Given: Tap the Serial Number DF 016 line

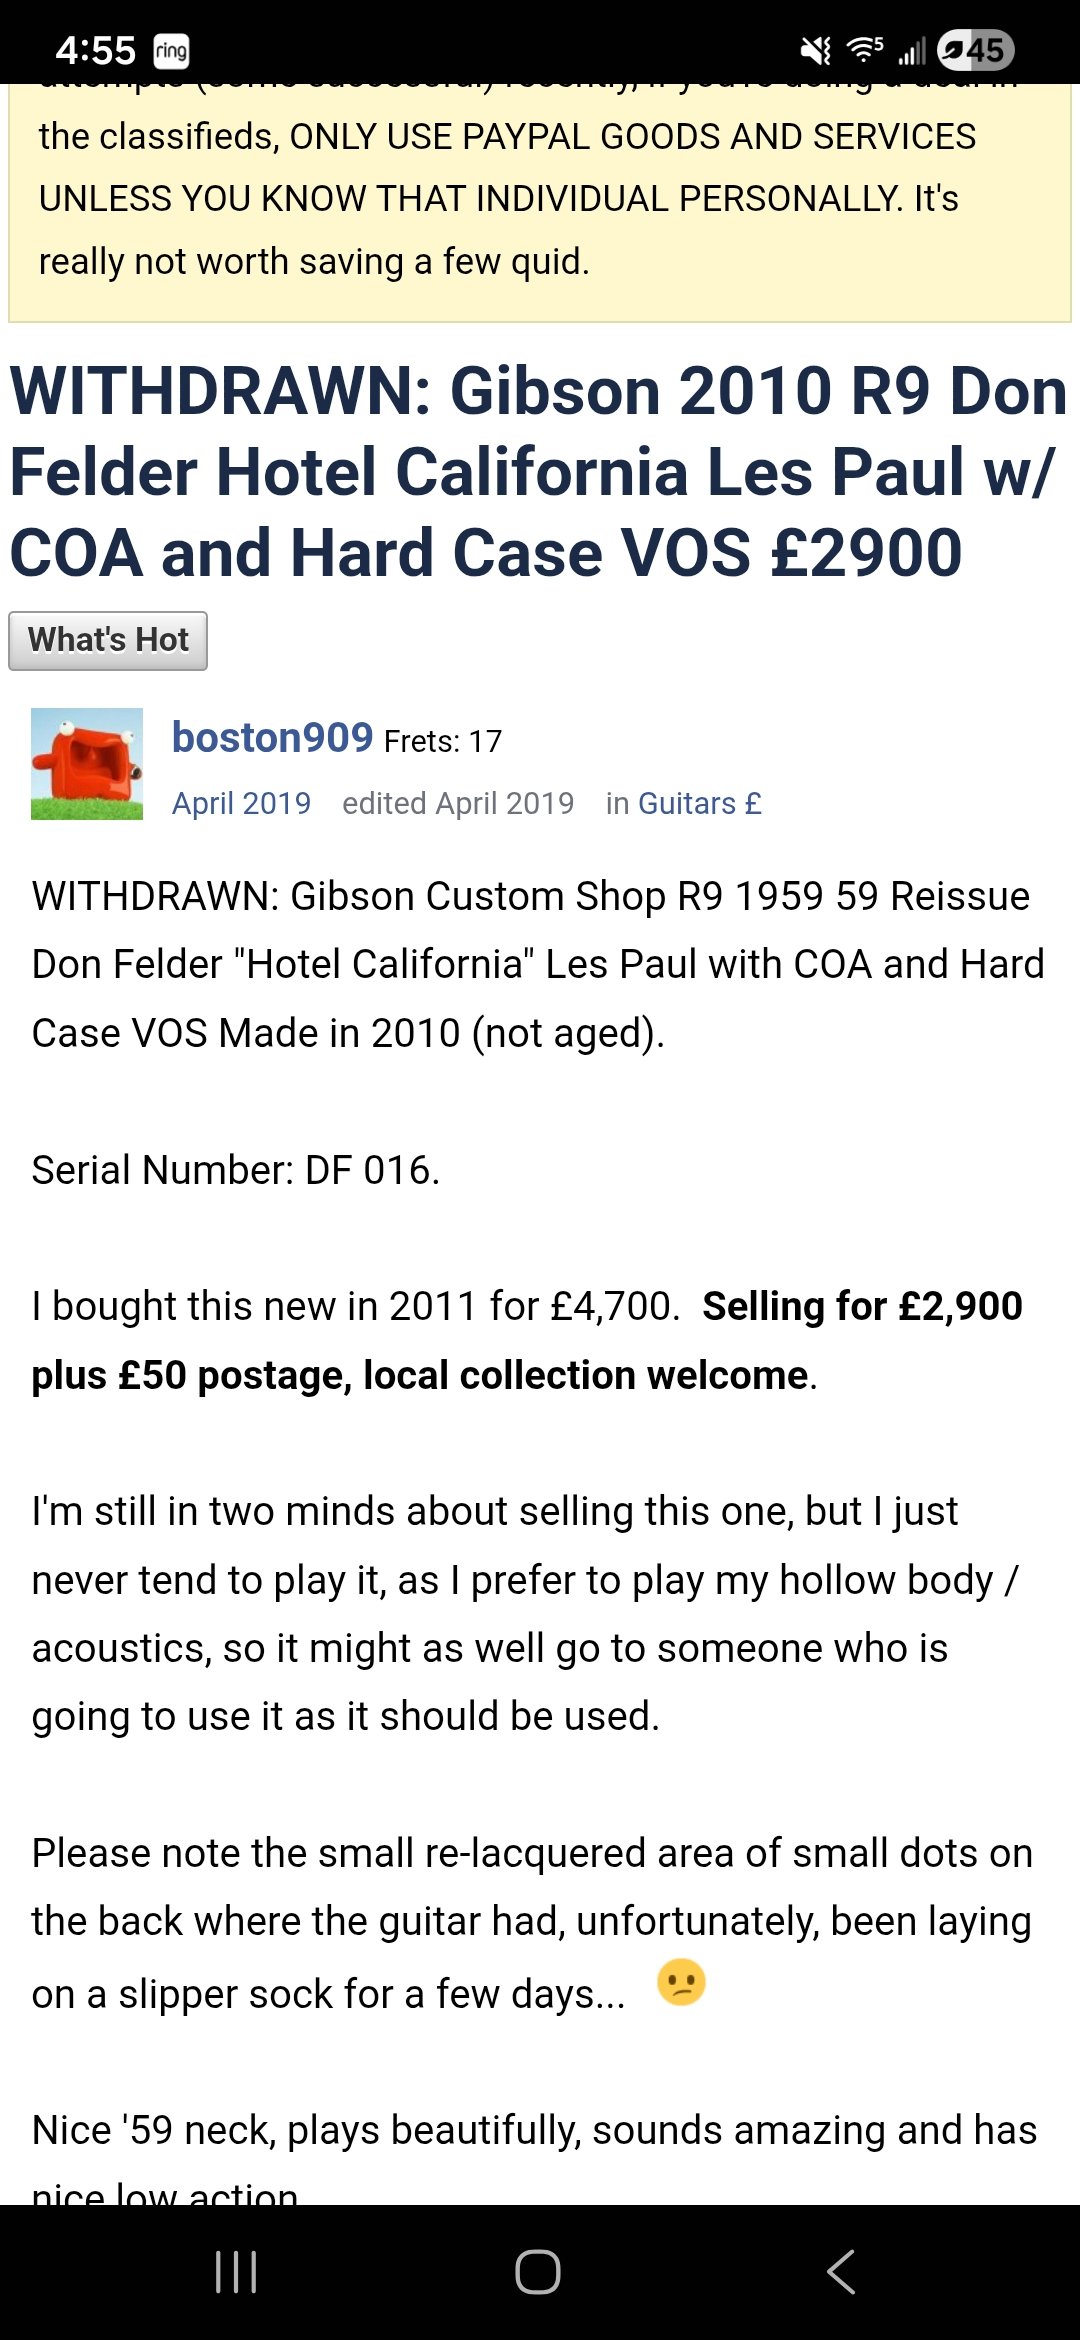Looking at the screenshot, I should point(236,1170).
